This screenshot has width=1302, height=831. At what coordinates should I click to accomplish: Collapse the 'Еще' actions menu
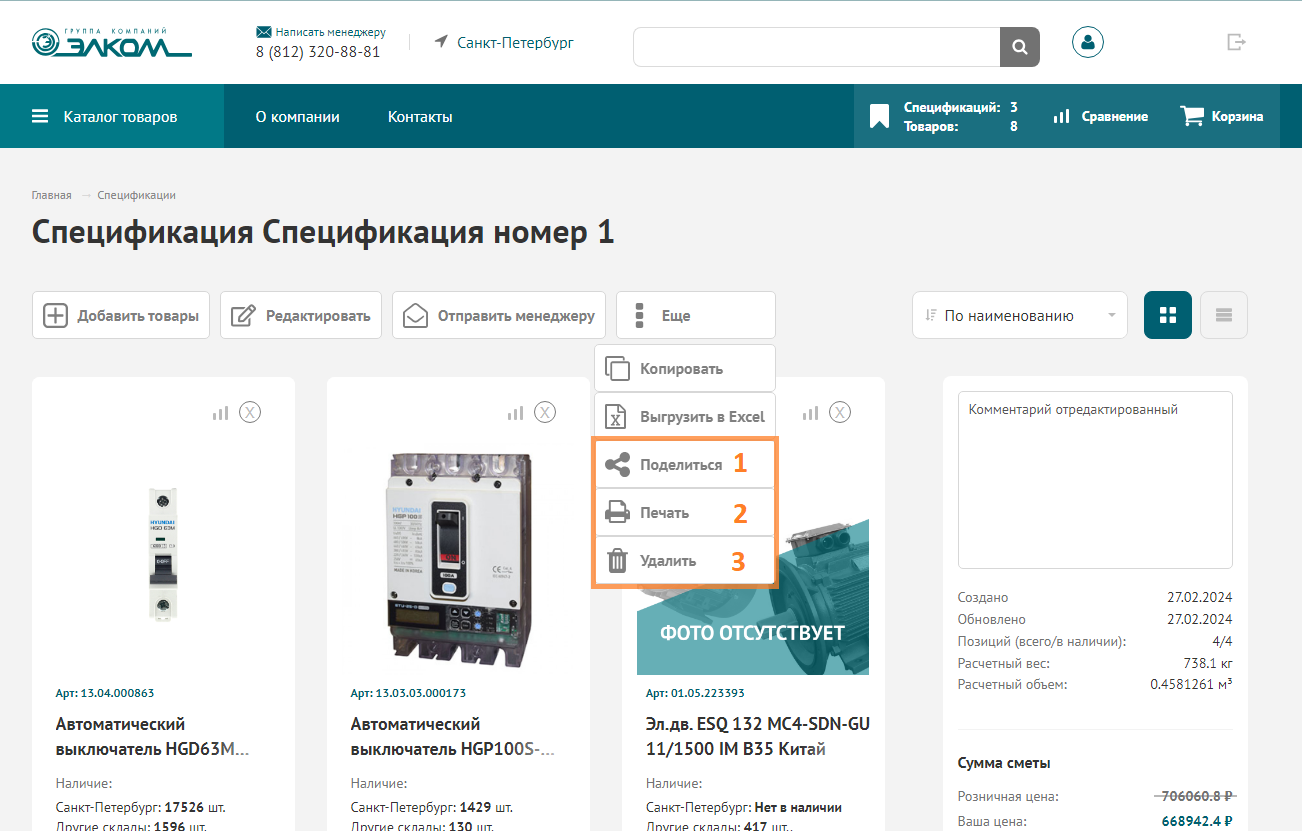tap(695, 315)
